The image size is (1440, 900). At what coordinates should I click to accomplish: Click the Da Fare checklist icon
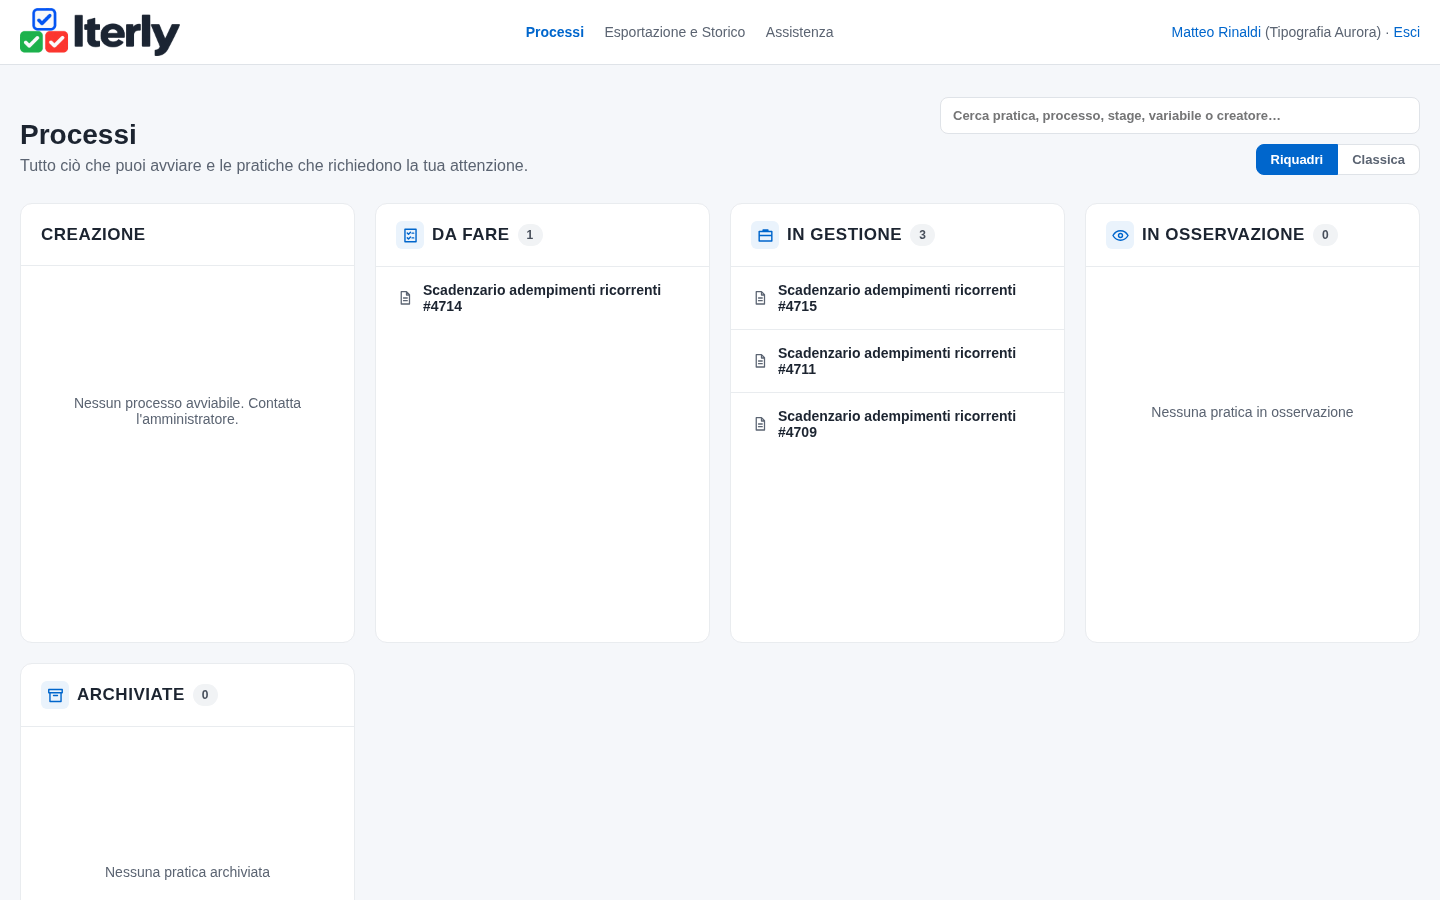click(410, 235)
